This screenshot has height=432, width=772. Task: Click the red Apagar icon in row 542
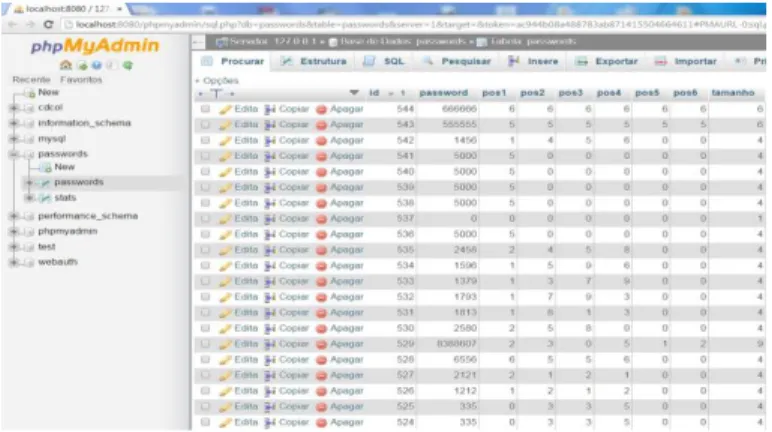[x=322, y=141]
